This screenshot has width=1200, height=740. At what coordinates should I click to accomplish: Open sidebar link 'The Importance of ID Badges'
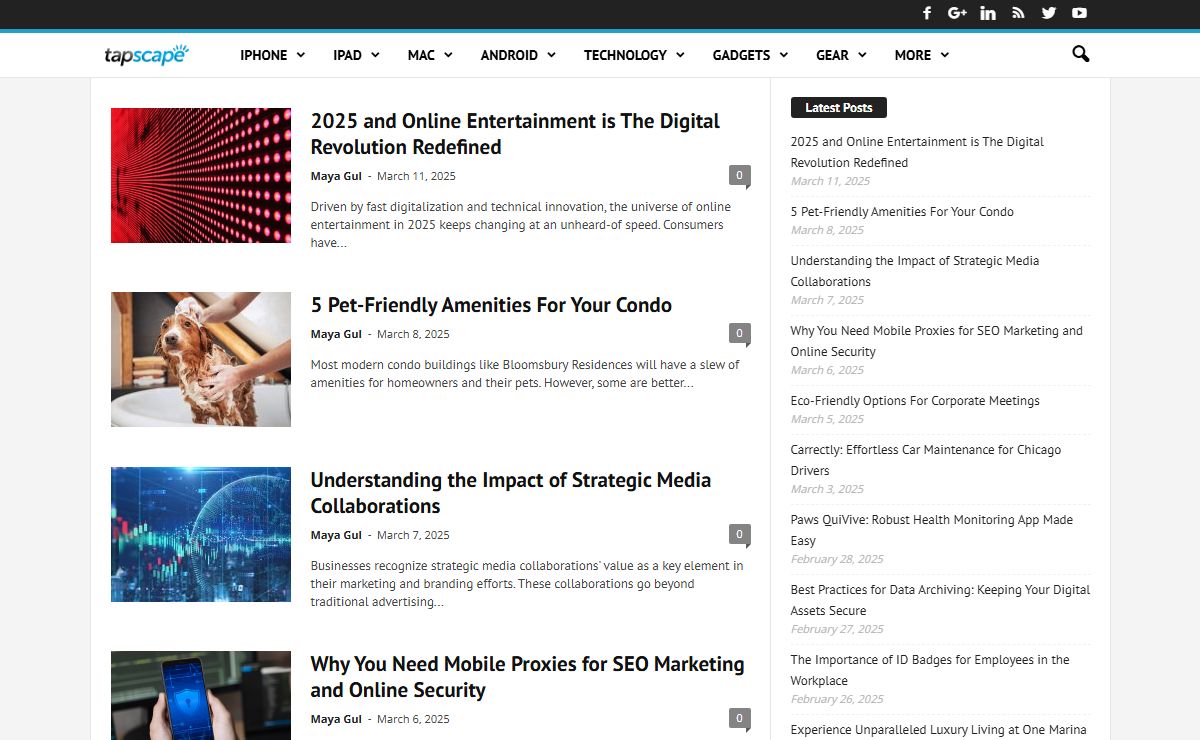pyautogui.click(x=930, y=670)
